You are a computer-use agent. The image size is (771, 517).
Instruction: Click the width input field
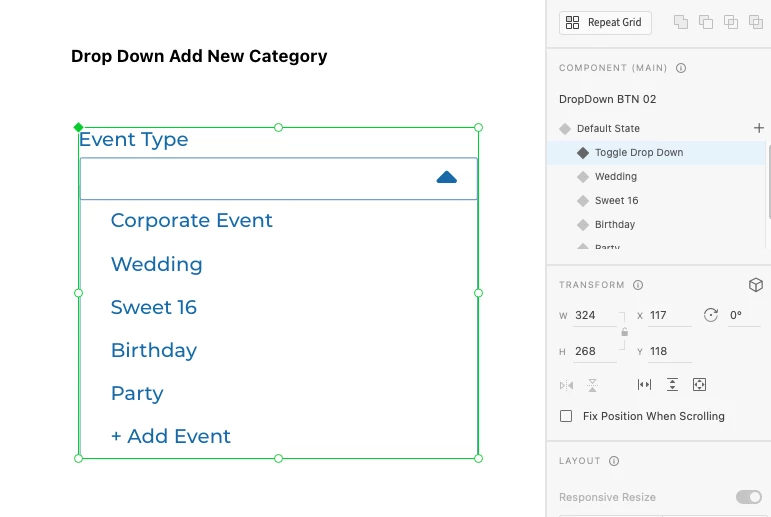pyautogui.click(x=594, y=315)
